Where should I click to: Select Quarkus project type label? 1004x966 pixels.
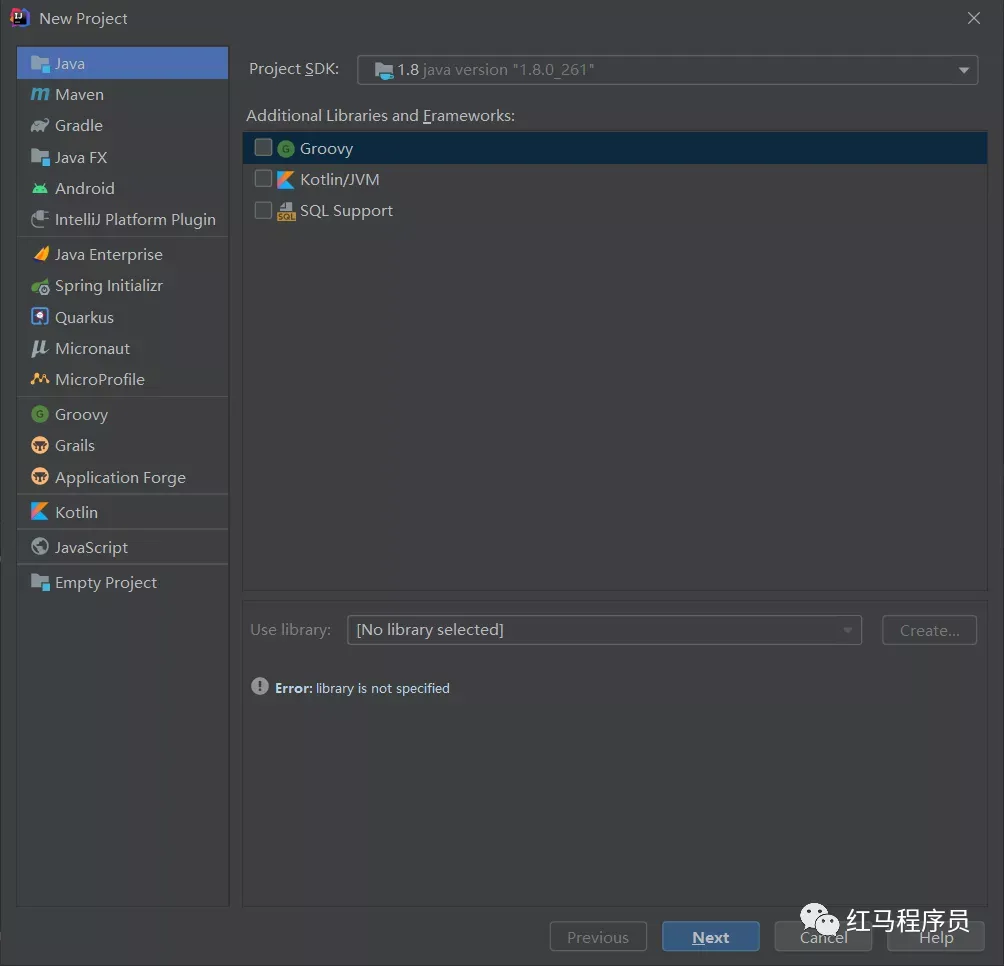point(84,318)
